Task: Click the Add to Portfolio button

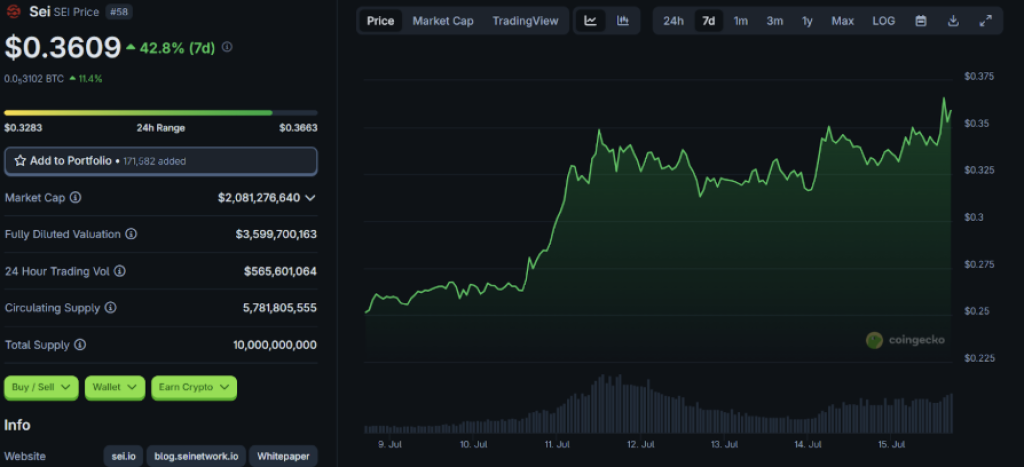Action: pyautogui.click(x=161, y=161)
